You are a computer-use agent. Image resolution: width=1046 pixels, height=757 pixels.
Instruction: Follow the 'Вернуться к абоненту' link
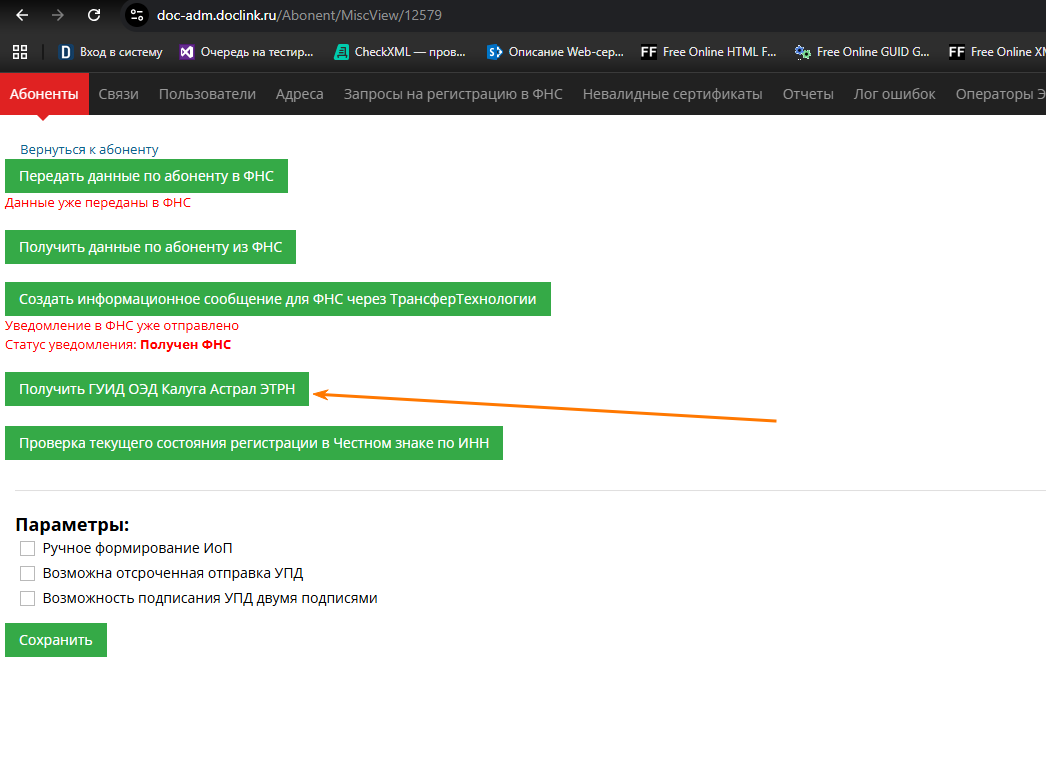coord(89,149)
